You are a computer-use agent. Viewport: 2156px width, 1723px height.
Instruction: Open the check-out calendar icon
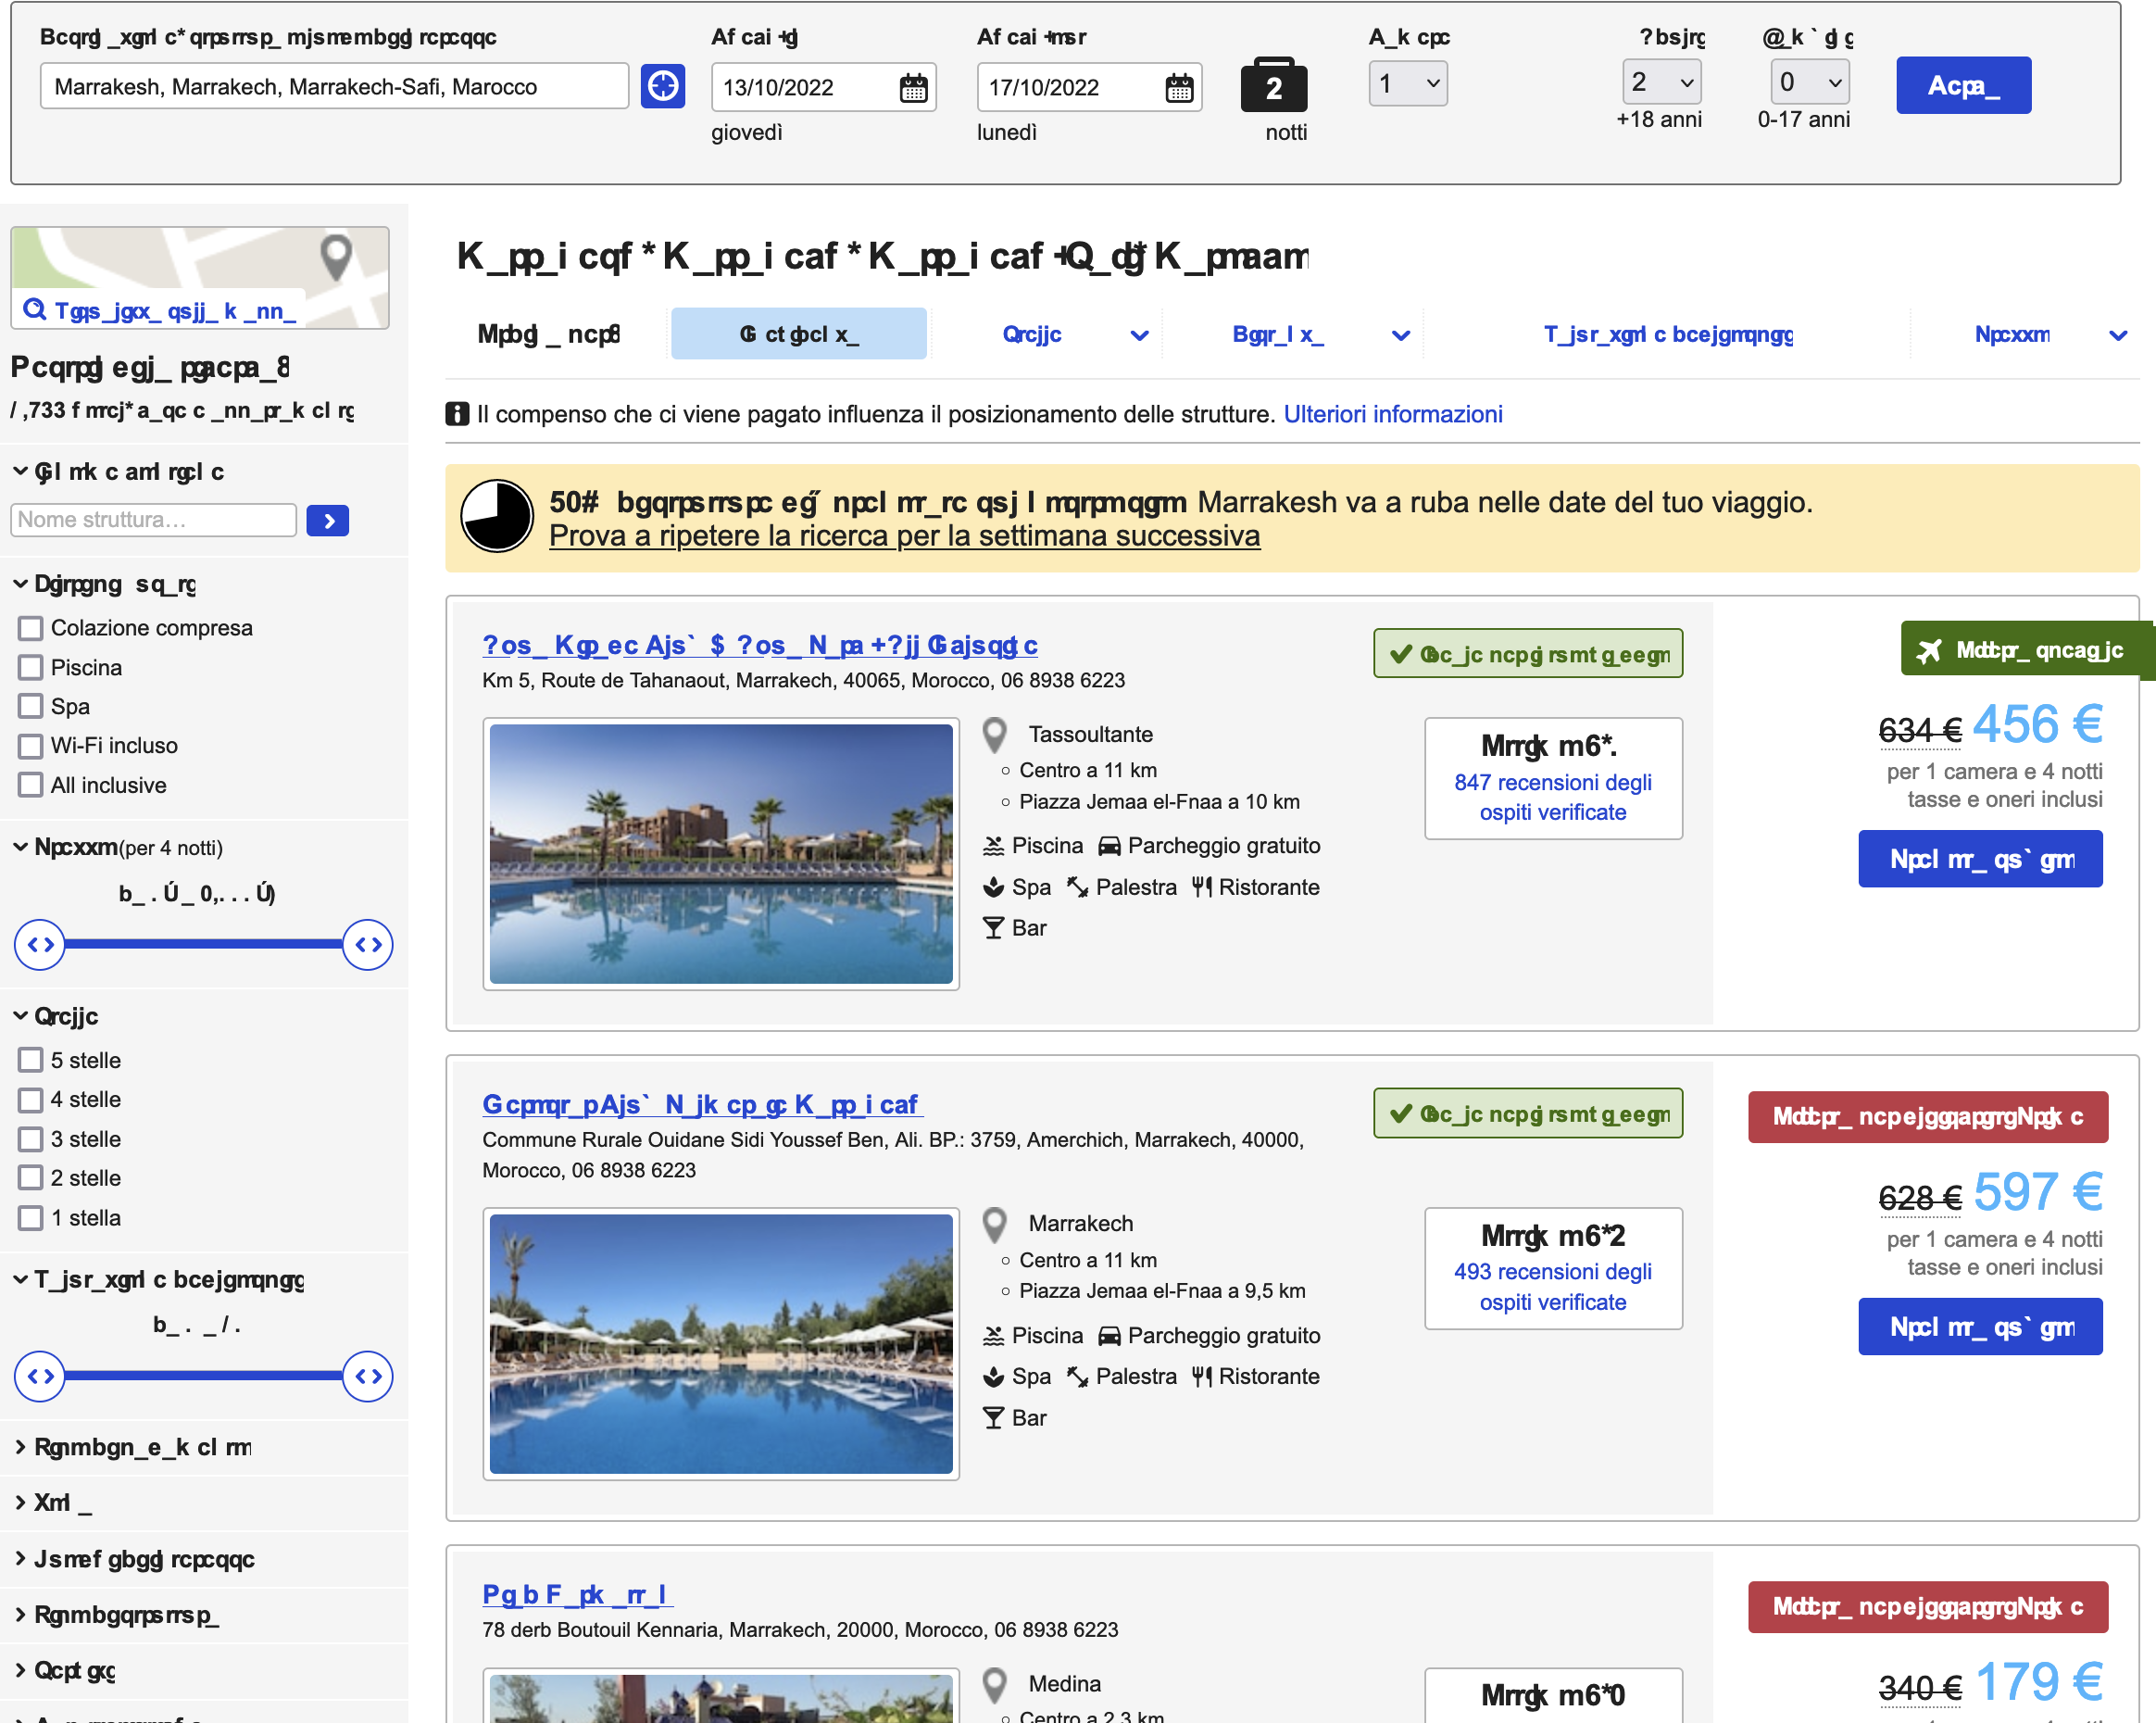tap(1179, 88)
